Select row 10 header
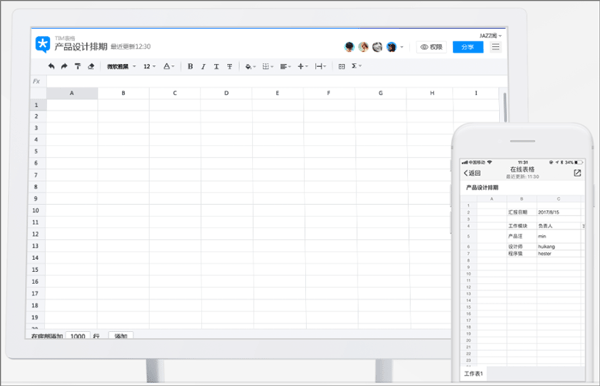Screen dimensions: 600x386 (36, 210)
